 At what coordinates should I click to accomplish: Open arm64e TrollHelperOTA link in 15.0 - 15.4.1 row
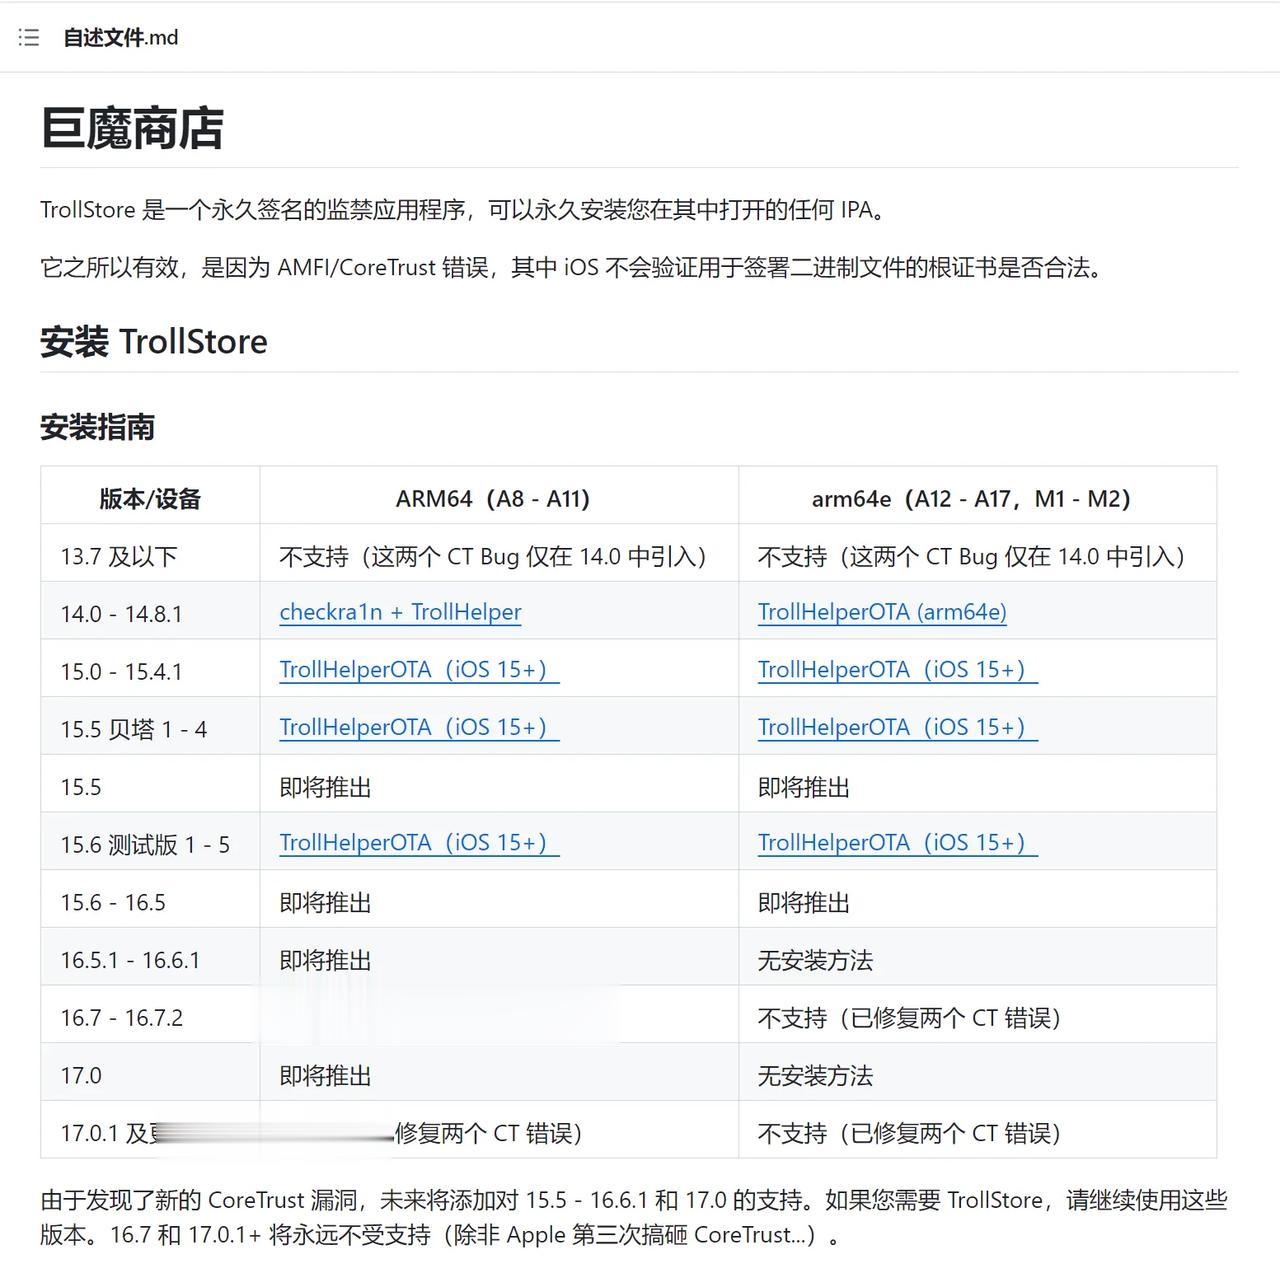tap(897, 670)
